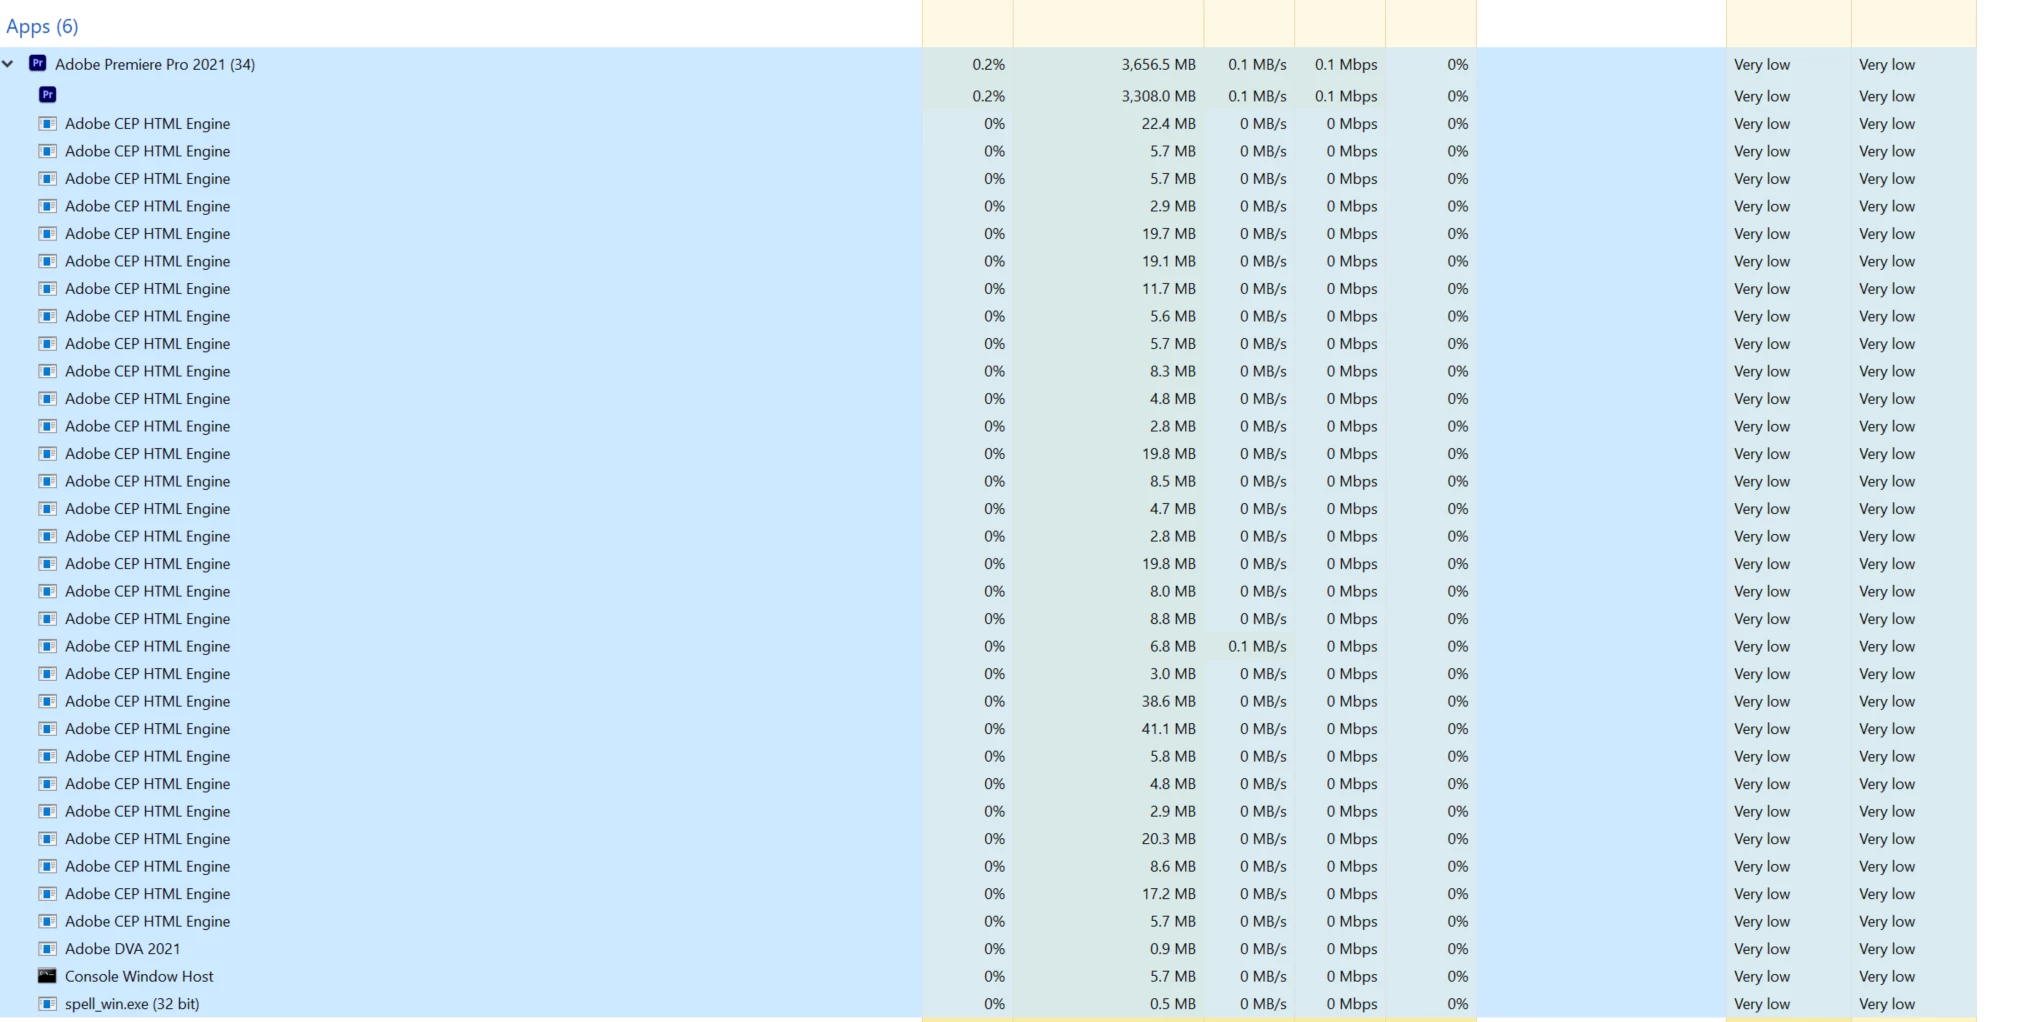Select Adobe CEP HTML Engine label with 8.8 MB memory
This screenshot has height=1022, width=2025.
[x=147, y=619]
